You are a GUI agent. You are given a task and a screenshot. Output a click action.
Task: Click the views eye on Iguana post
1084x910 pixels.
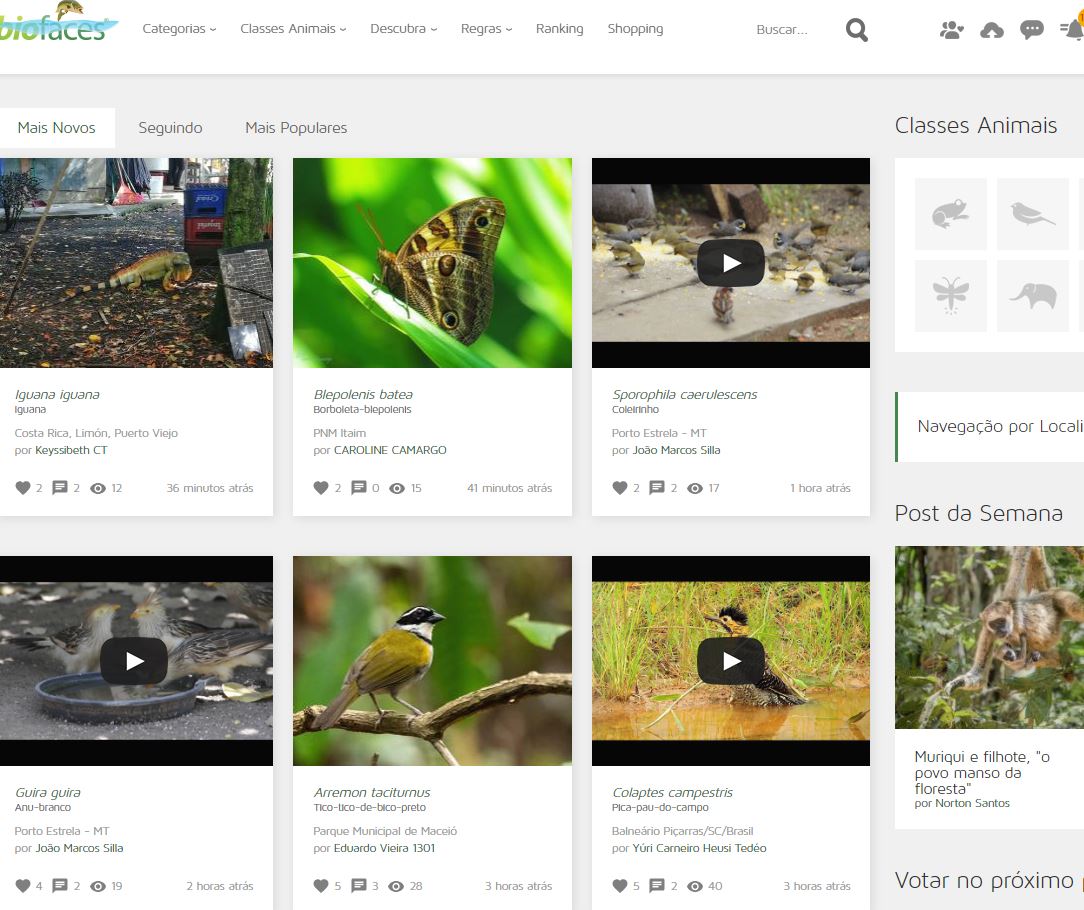(98, 489)
